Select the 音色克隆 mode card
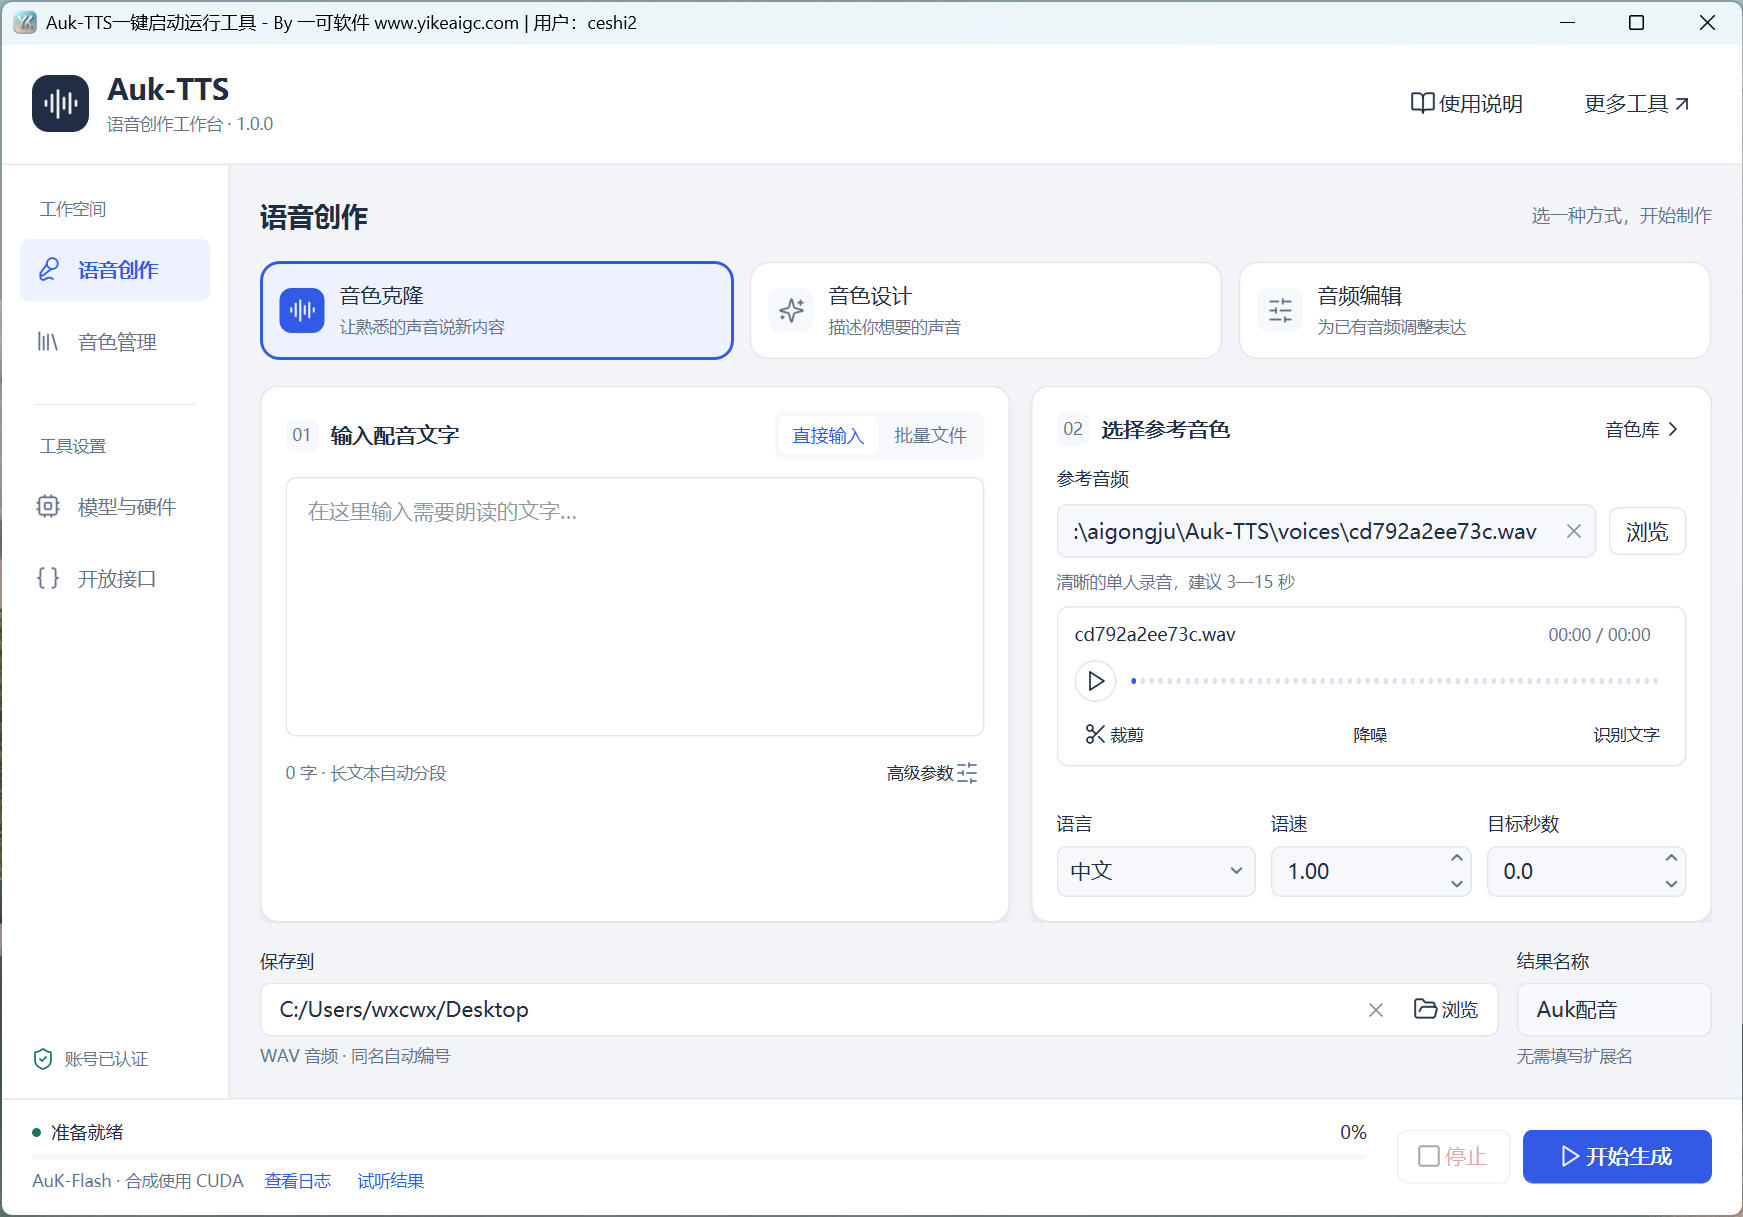This screenshot has height=1217, width=1743. coord(496,310)
